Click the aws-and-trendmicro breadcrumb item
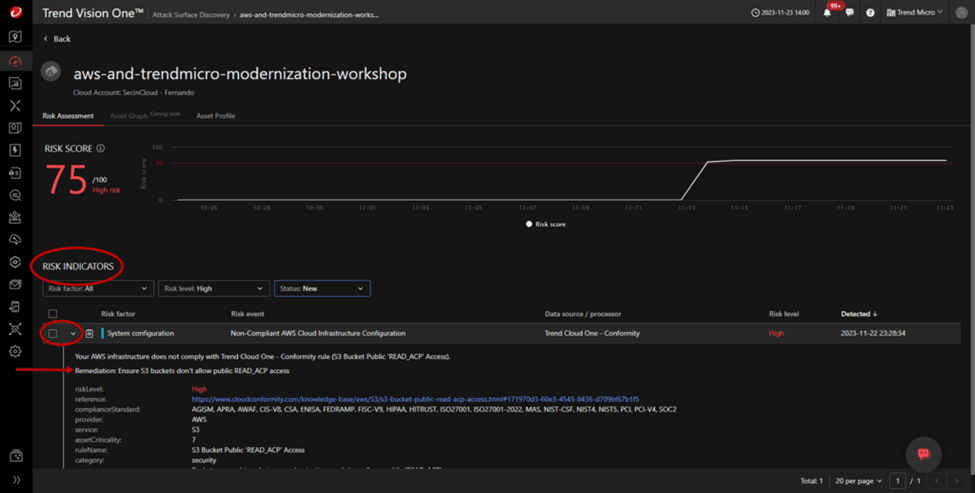975x493 pixels. (x=309, y=15)
